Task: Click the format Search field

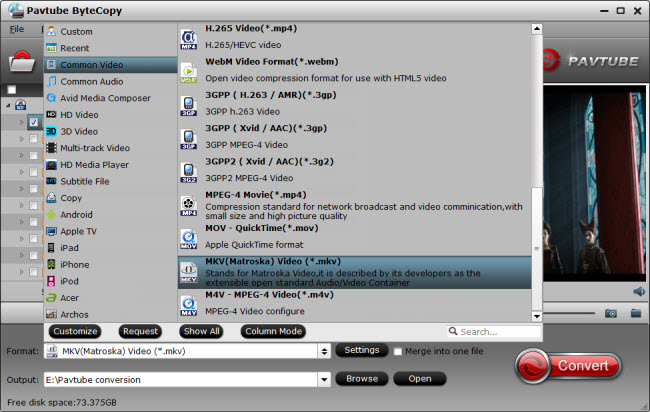Action: (495, 332)
